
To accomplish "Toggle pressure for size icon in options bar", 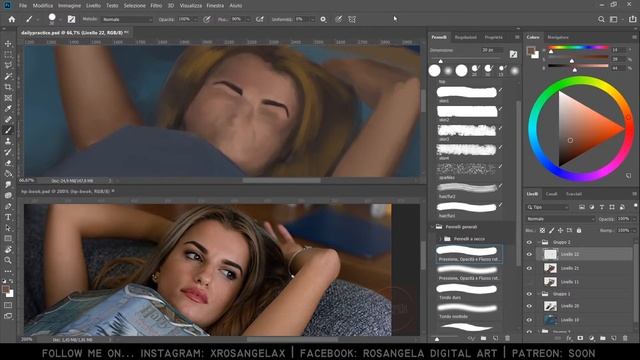I will pyautogui.click(x=338, y=19).
